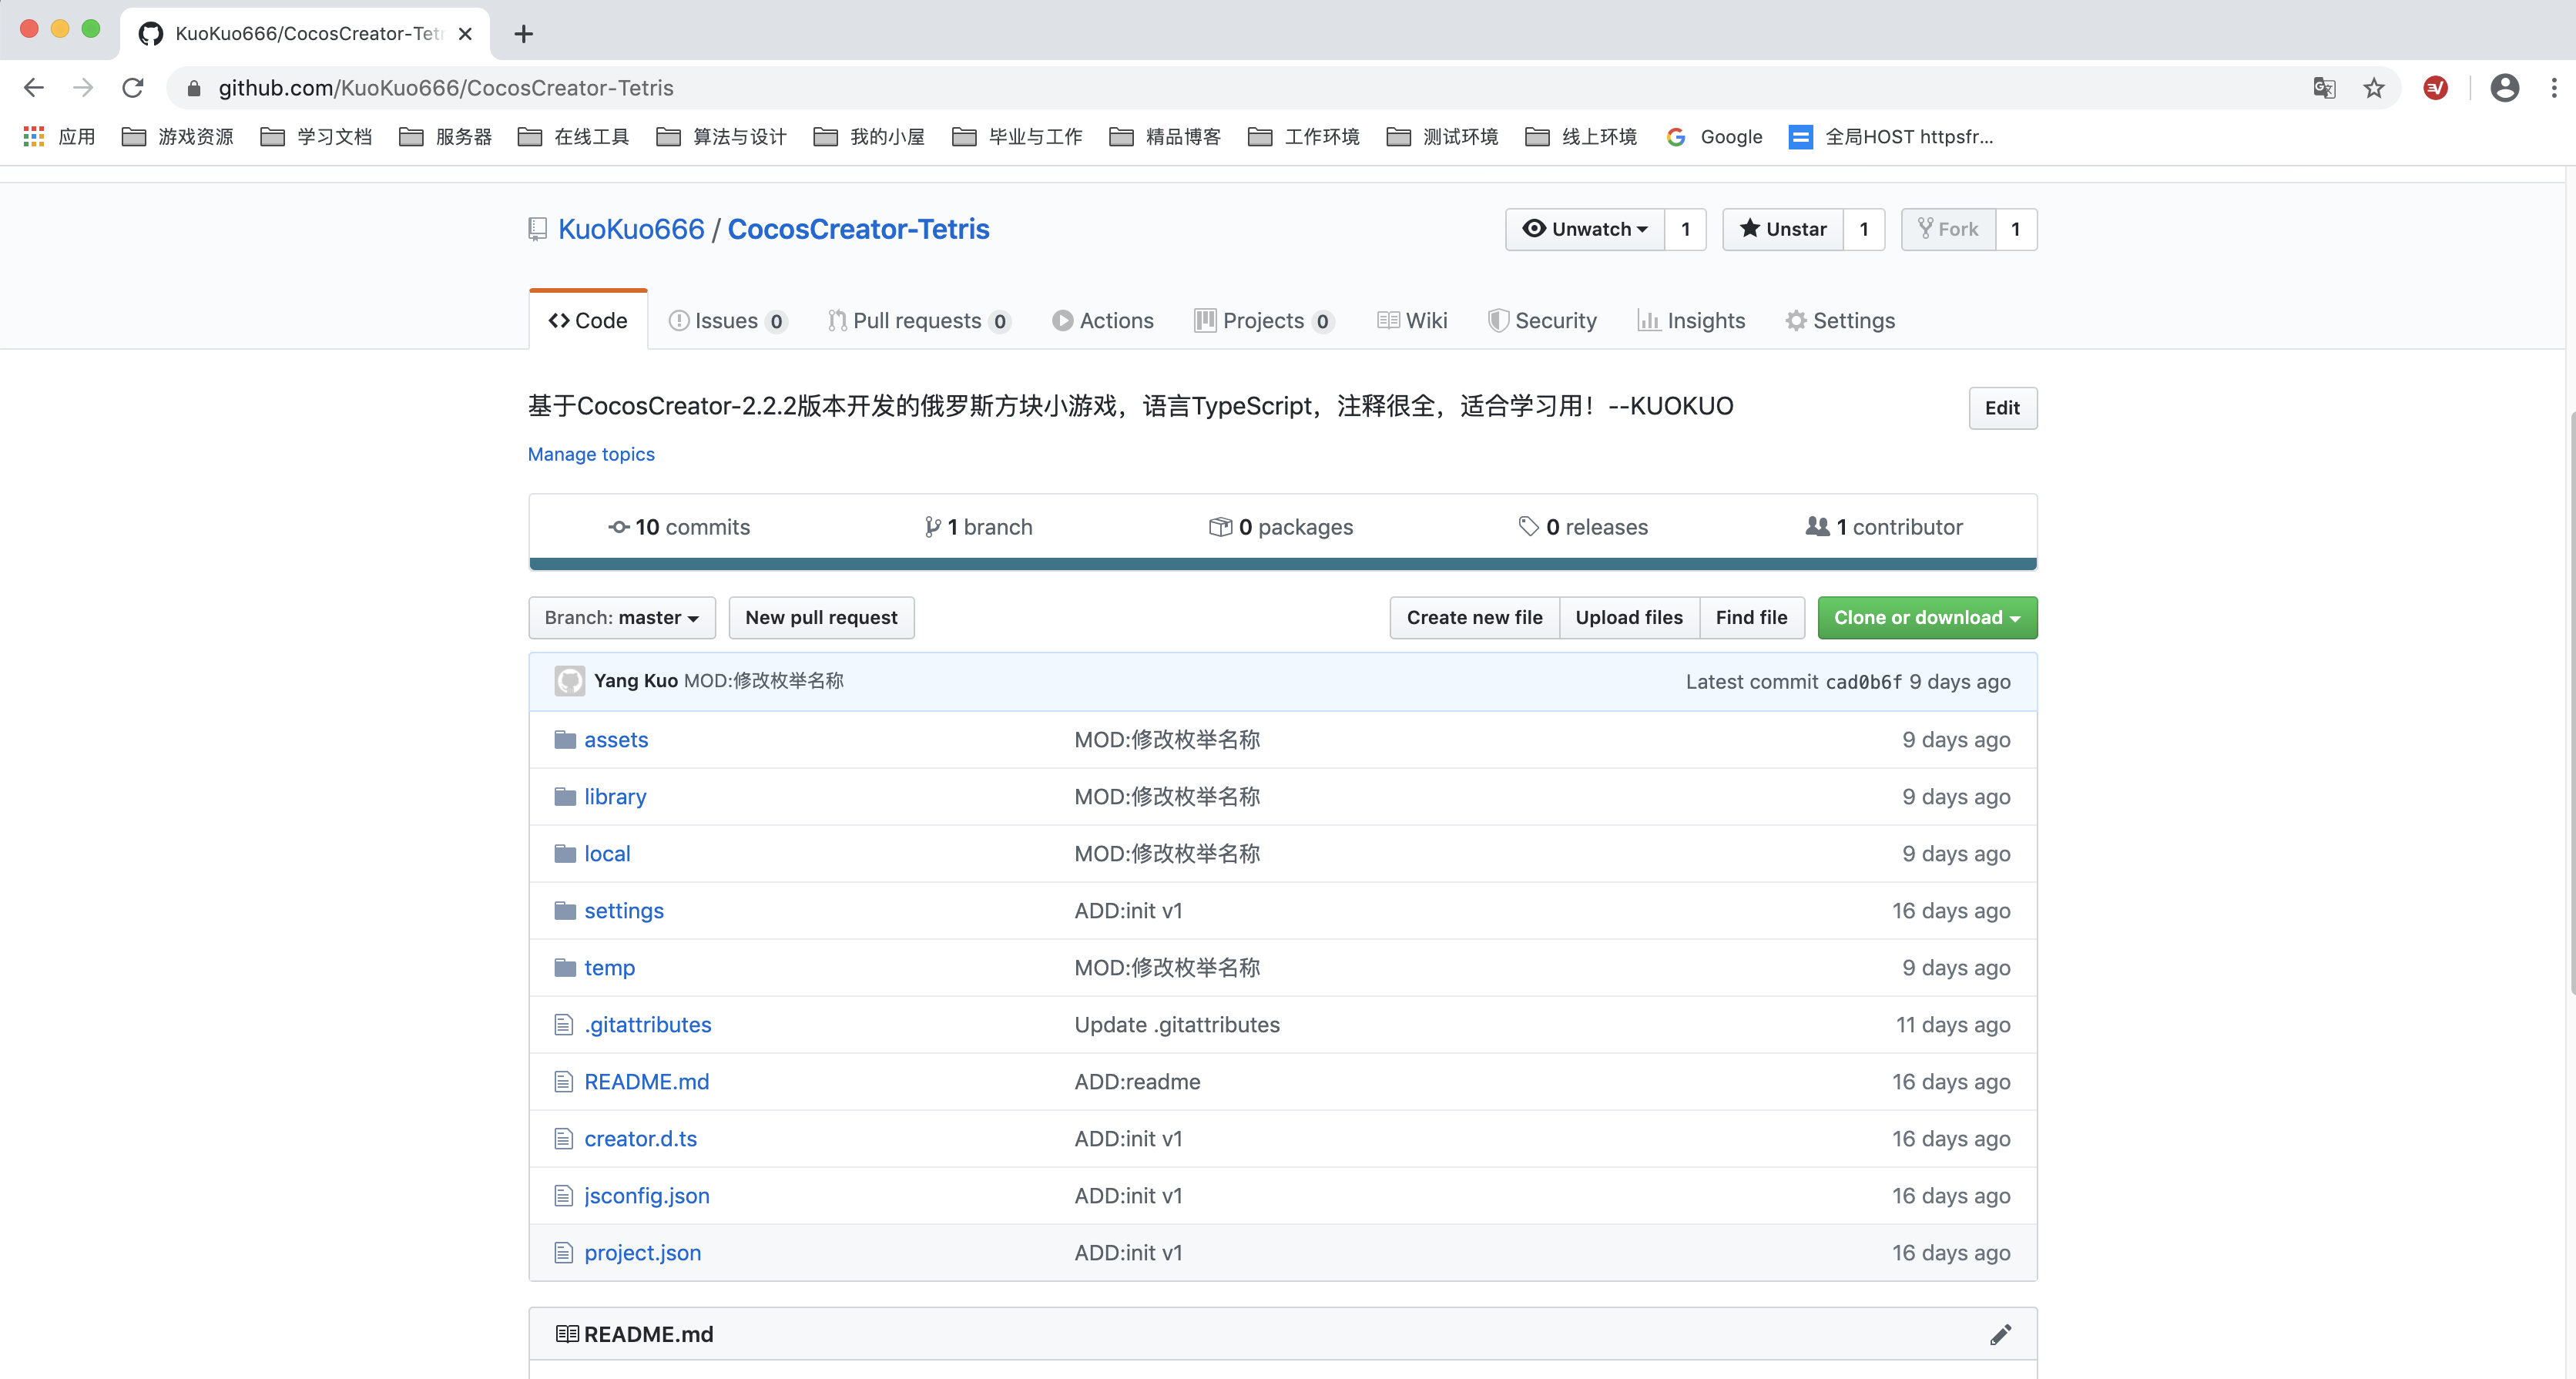Viewport: 2576px width, 1379px height.
Task: Open the 服务器 bookmark folder
Action: coord(445,137)
